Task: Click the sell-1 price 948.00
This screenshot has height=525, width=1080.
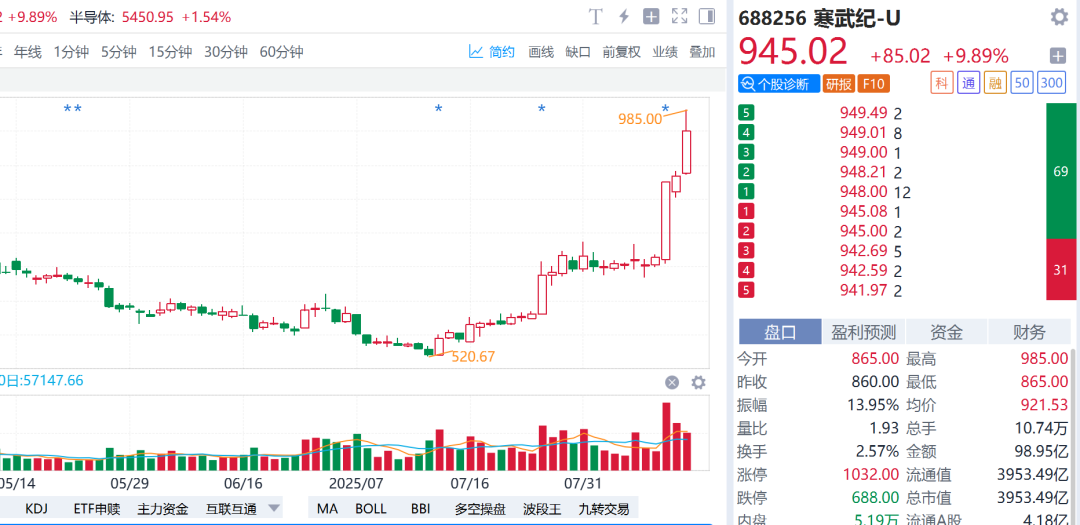Action: coord(863,192)
